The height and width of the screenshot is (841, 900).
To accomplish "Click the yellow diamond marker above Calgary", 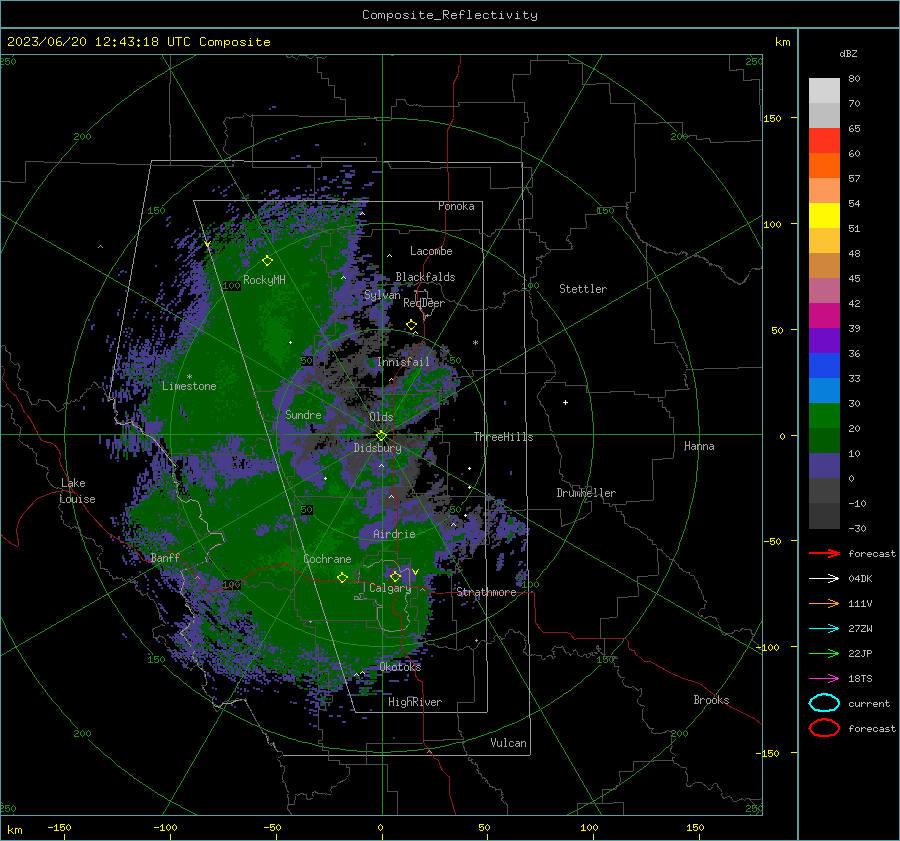I will (395, 576).
